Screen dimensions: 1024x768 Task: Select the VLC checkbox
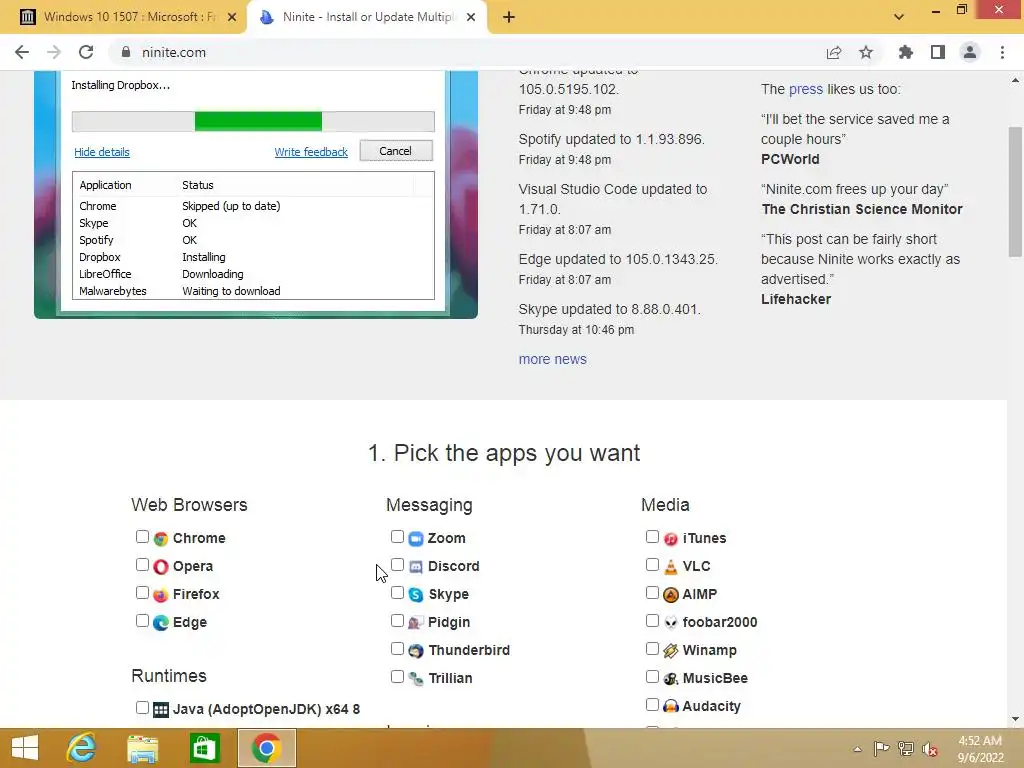[x=652, y=565]
